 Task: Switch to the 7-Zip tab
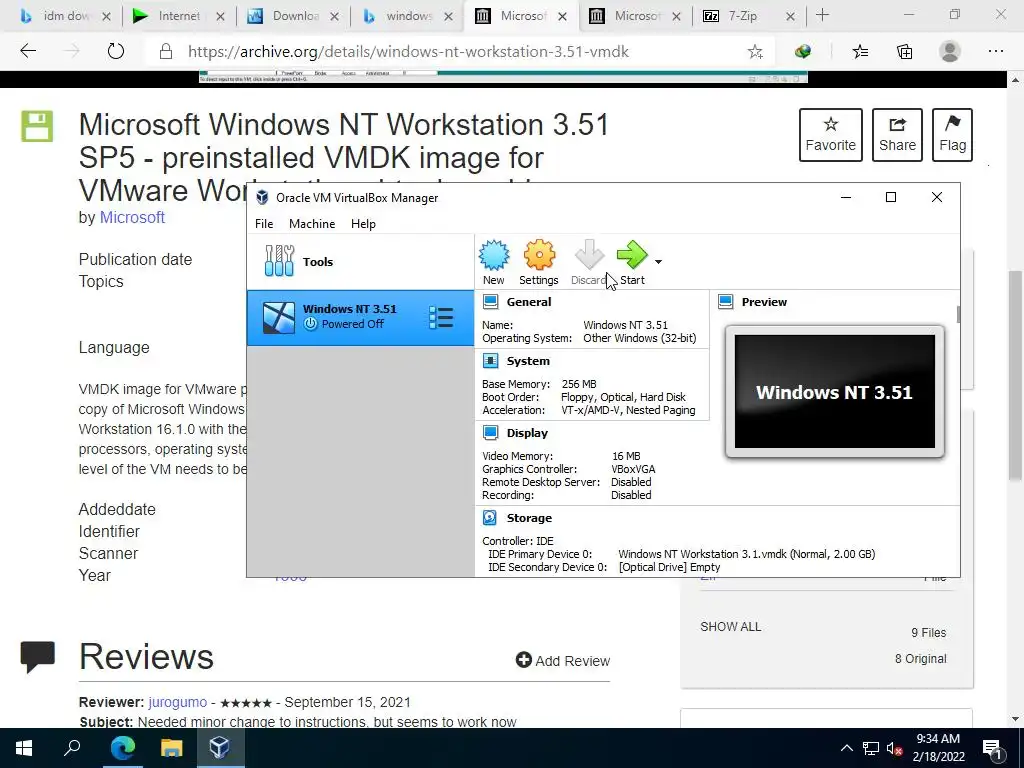point(743,16)
